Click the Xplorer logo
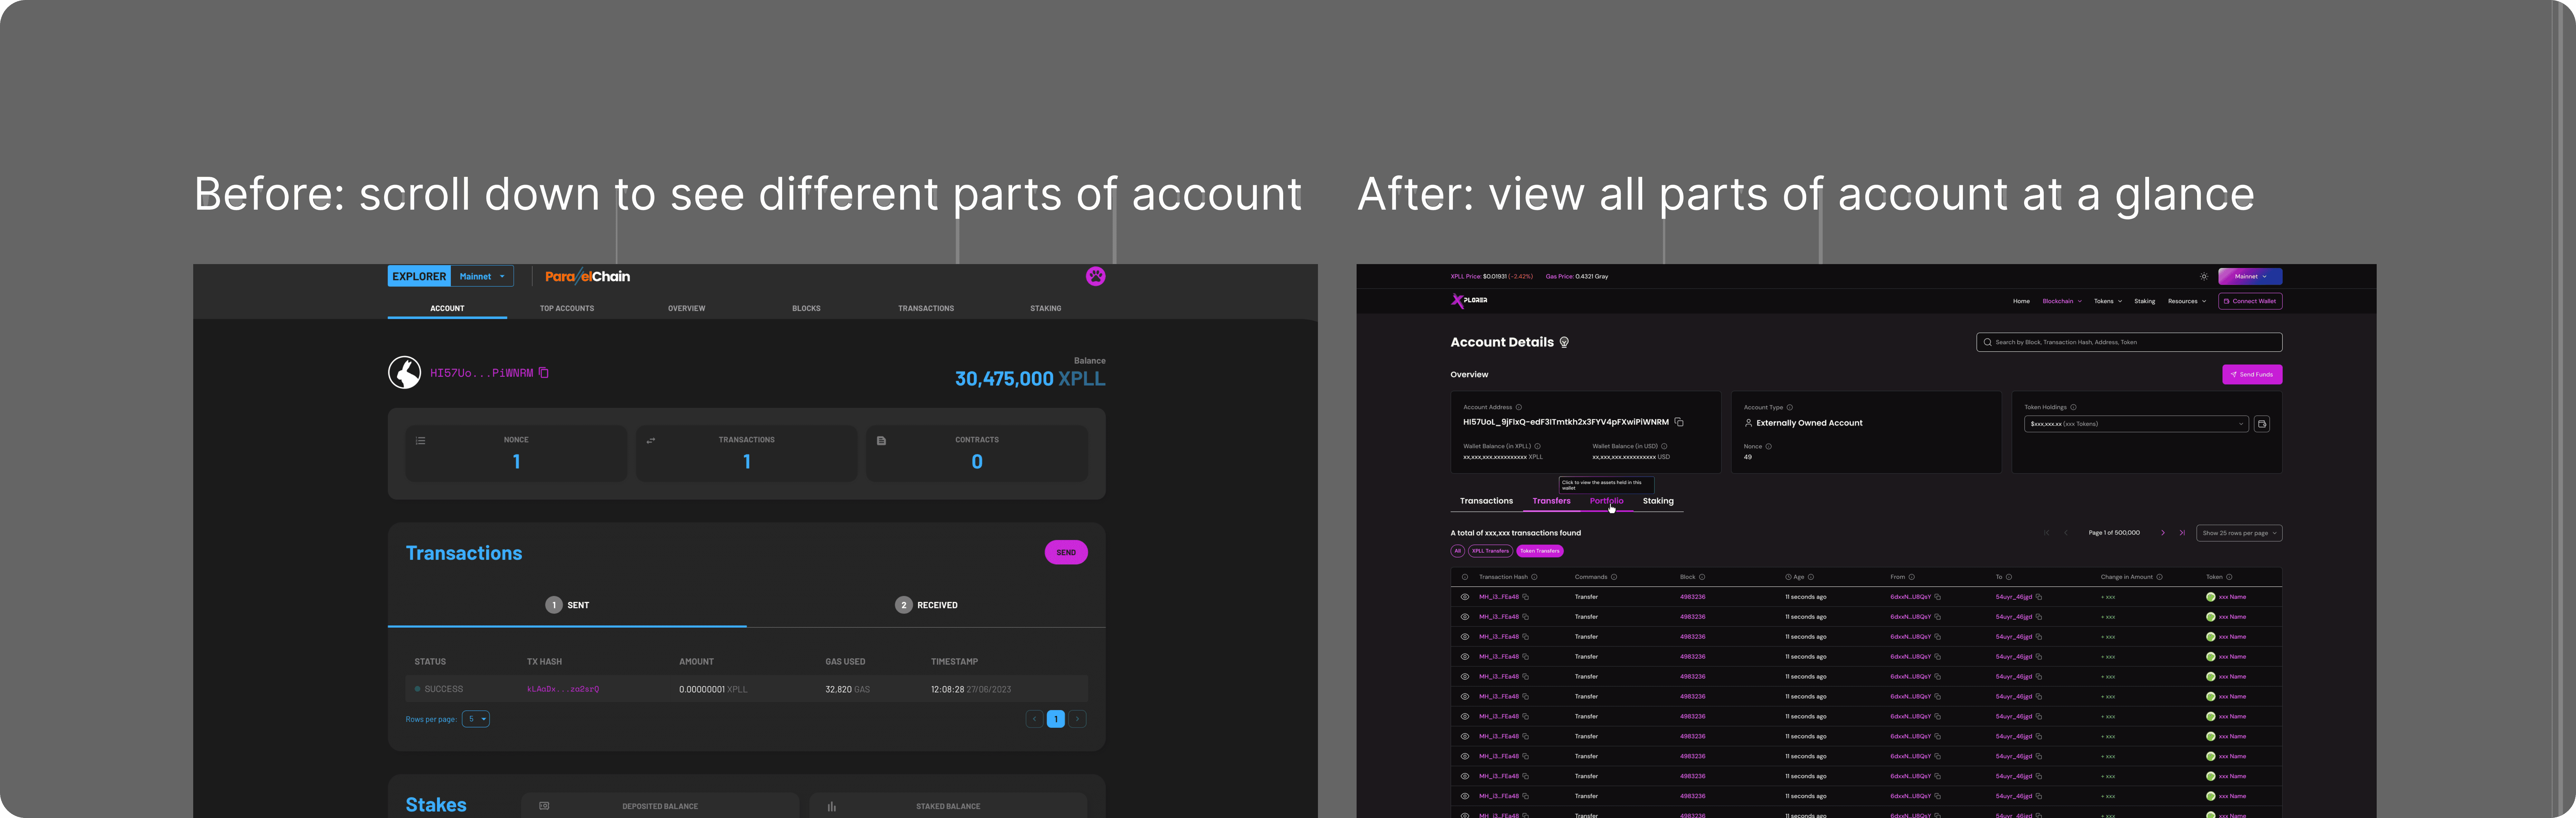This screenshot has width=2576, height=818. pyautogui.click(x=1469, y=300)
